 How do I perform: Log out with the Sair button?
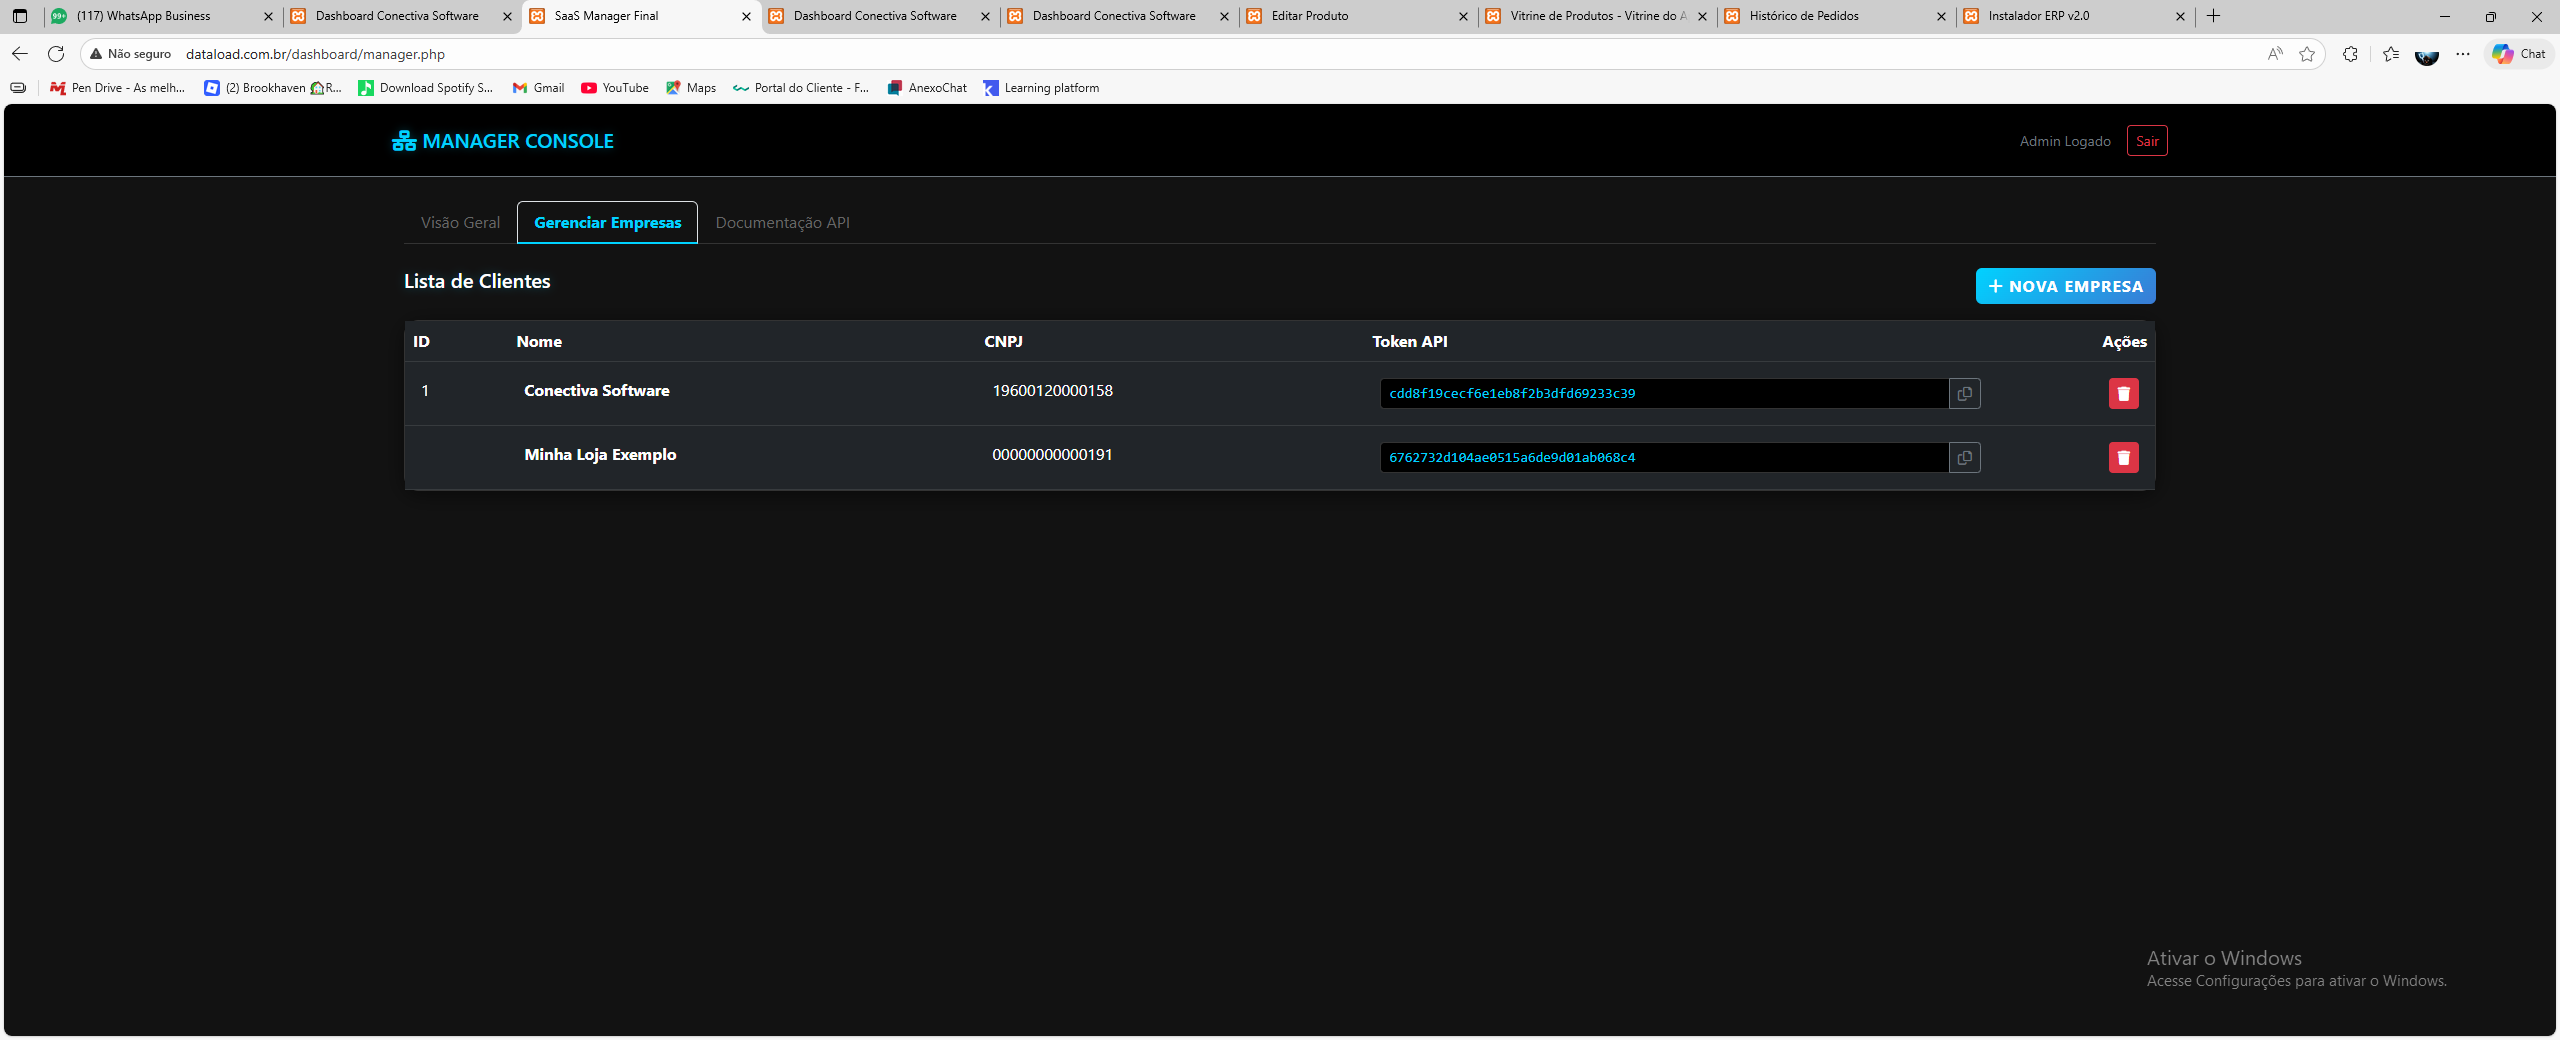pyautogui.click(x=2147, y=141)
